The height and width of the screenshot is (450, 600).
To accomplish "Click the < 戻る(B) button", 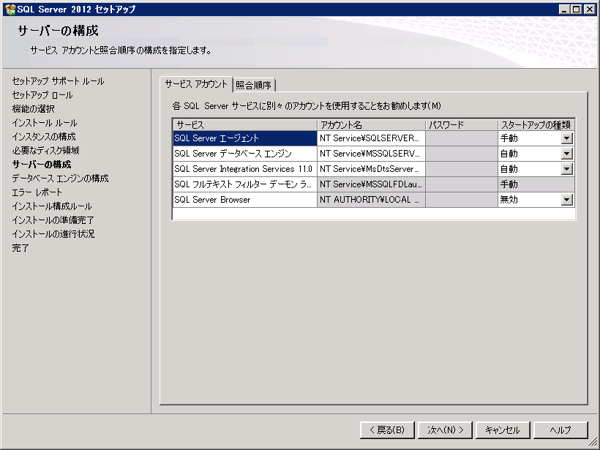I will (387, 430).
